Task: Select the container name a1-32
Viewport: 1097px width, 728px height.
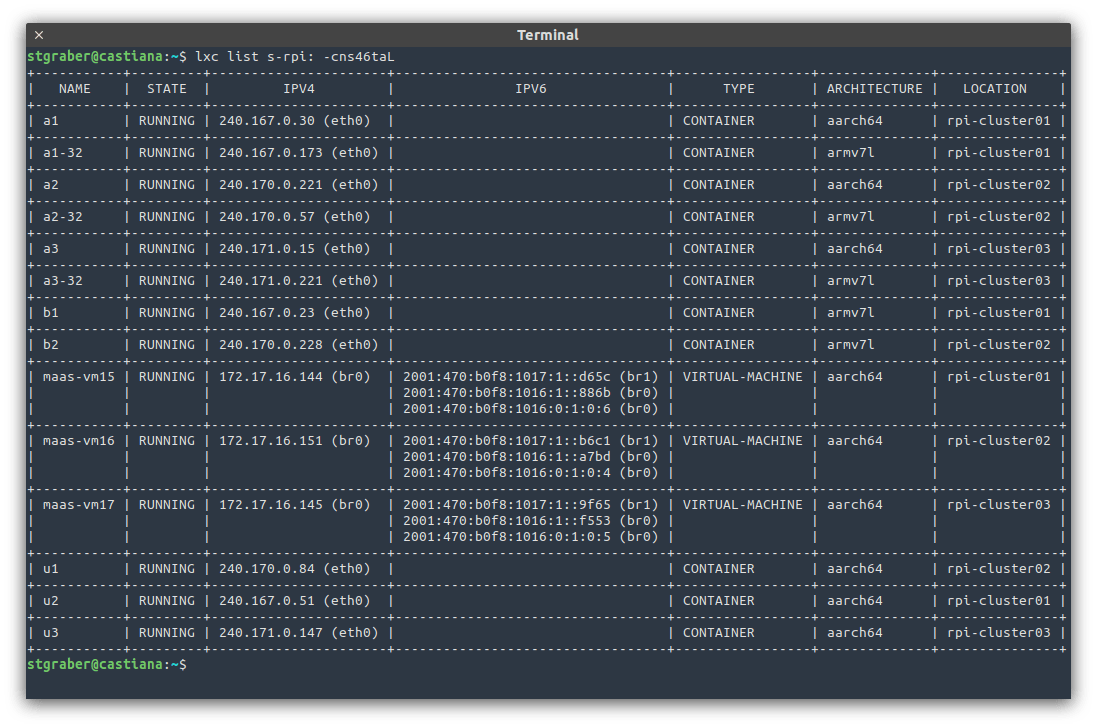Action: tap(62, 152)
